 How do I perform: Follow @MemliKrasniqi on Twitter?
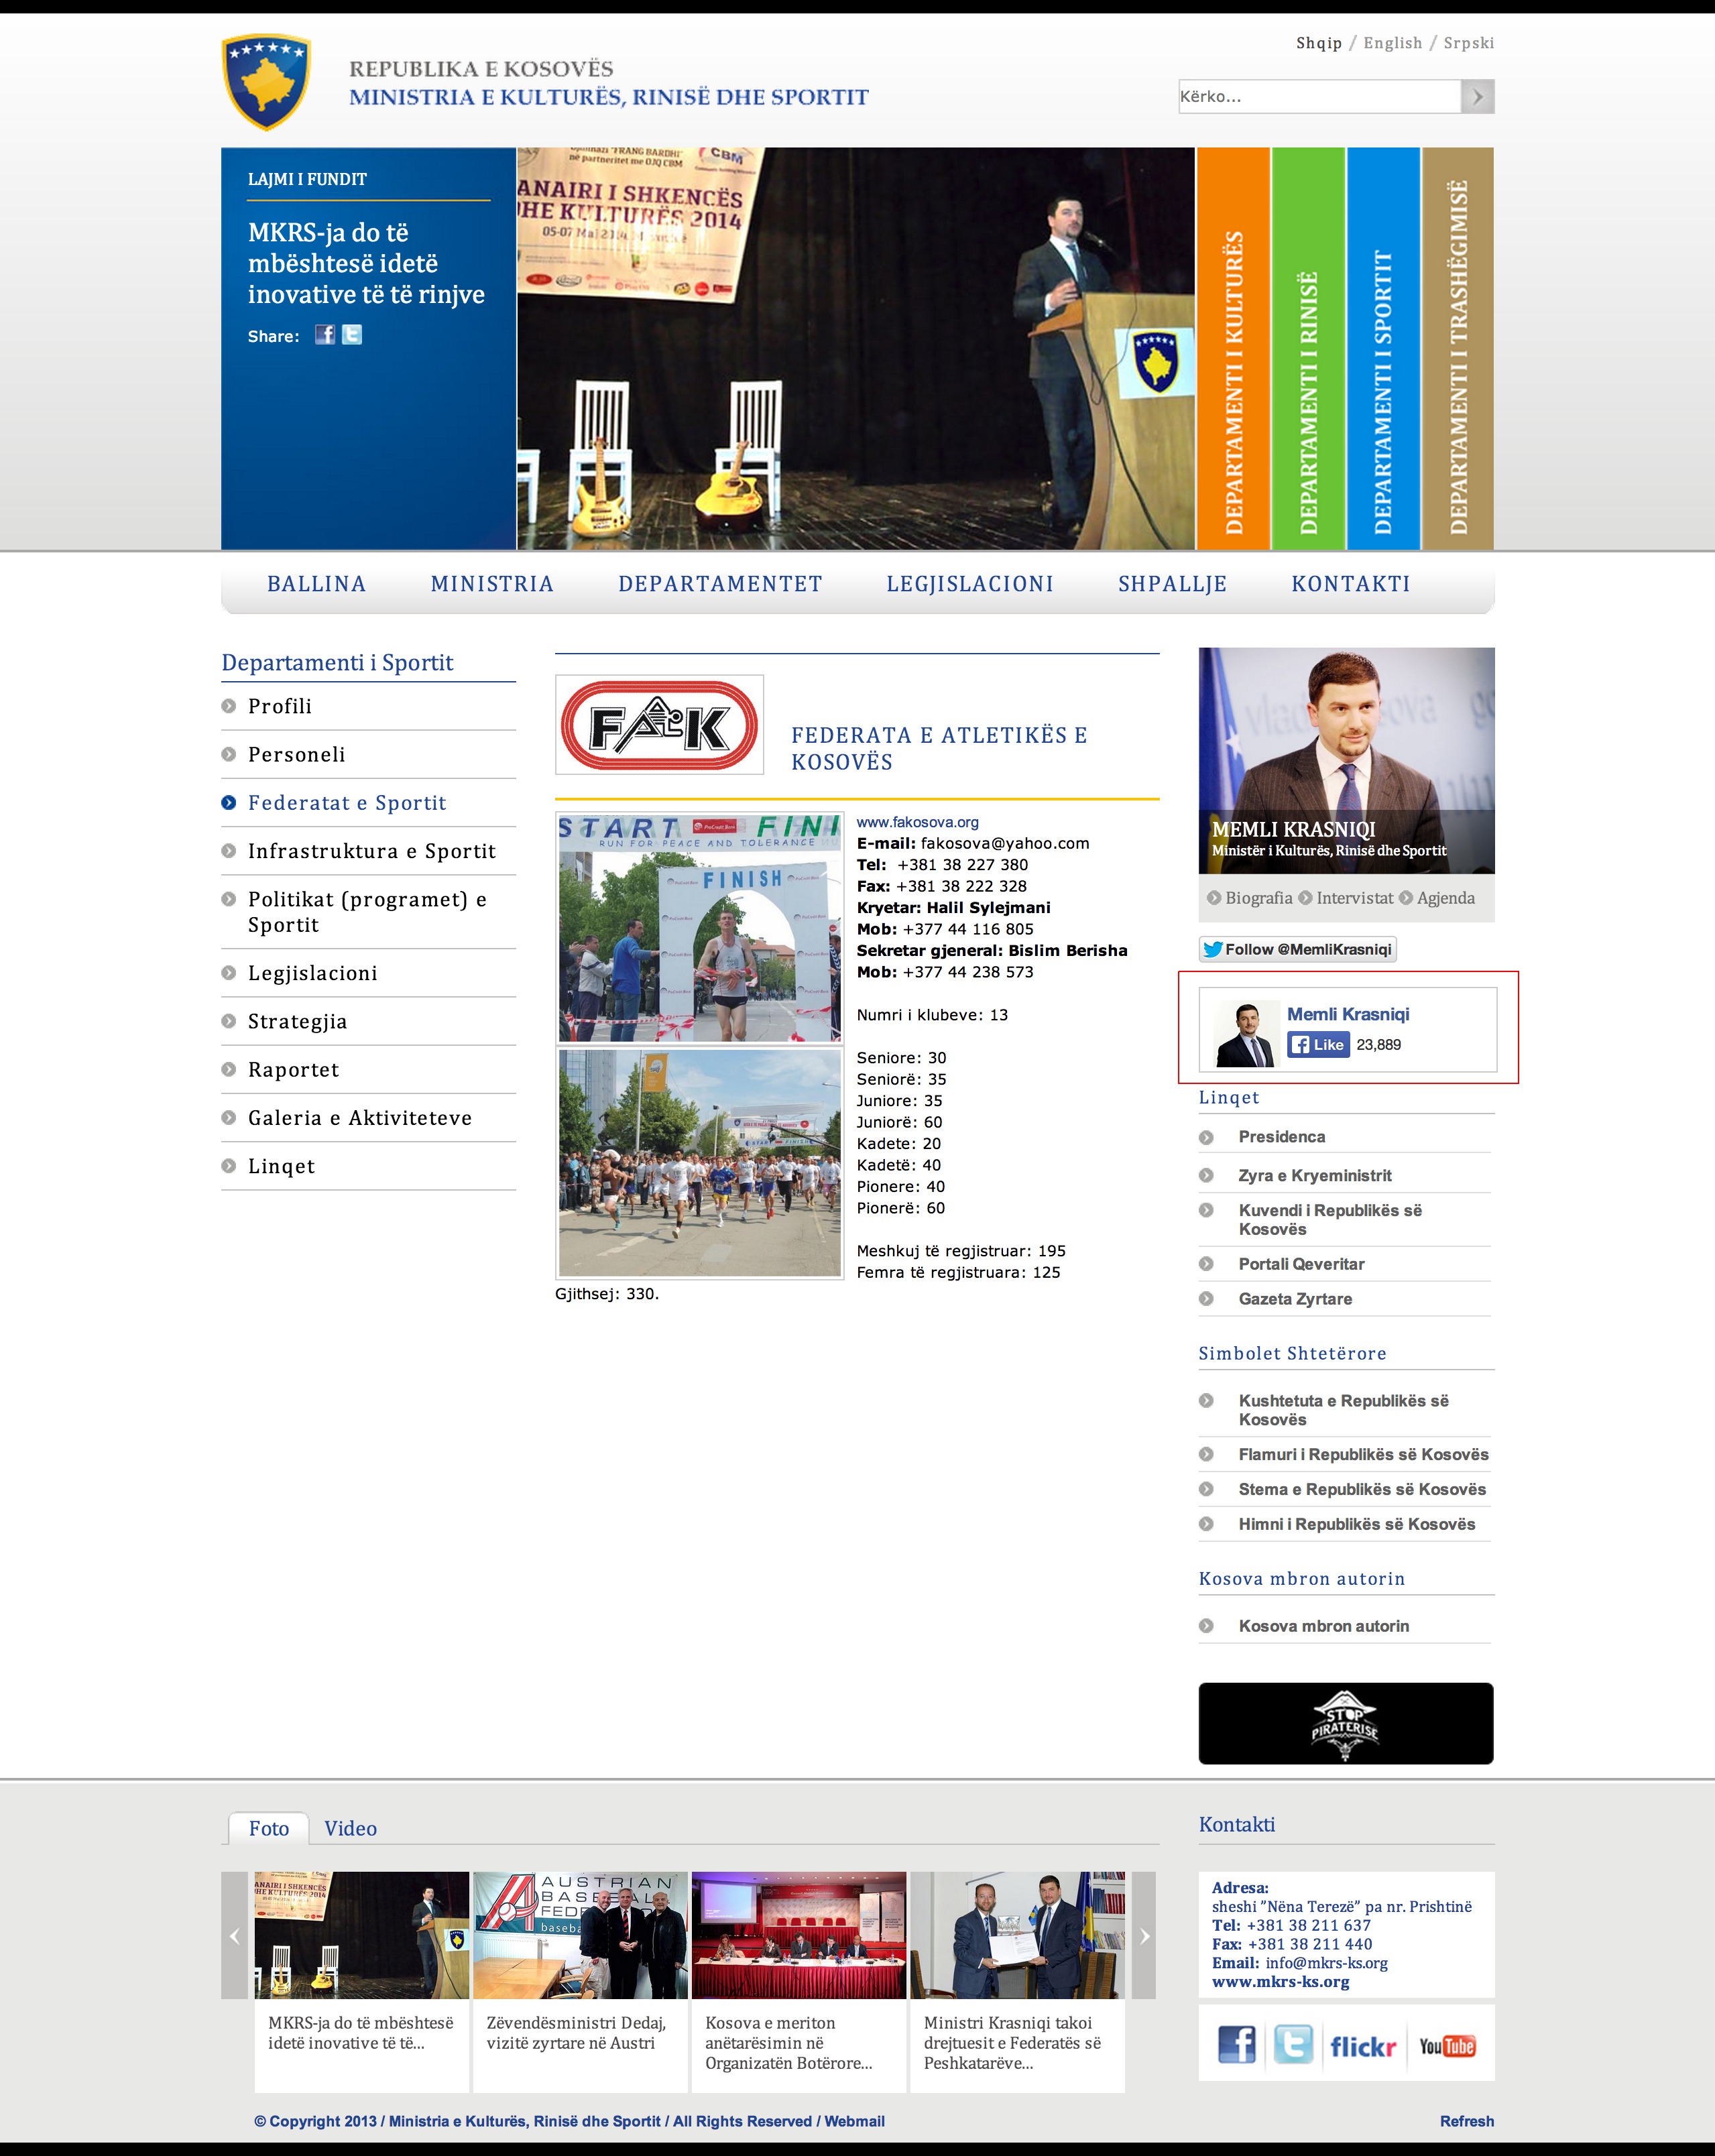[1297, 949]
